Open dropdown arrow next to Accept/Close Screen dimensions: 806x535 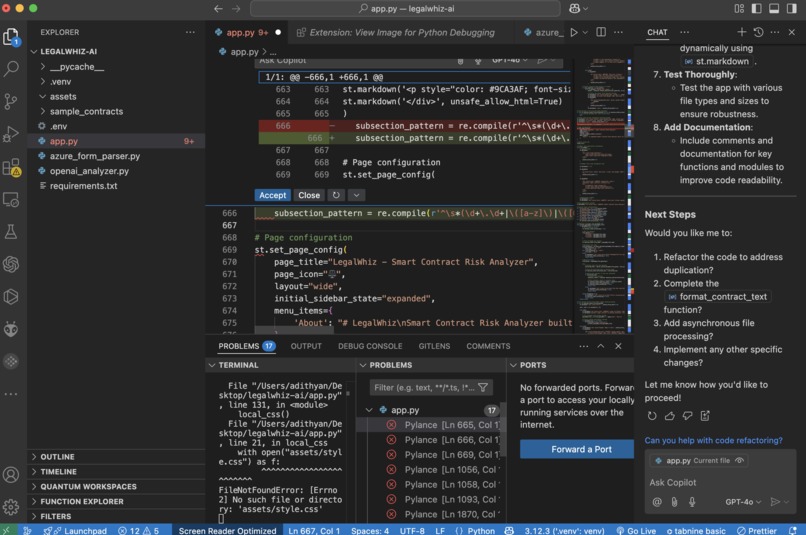click(356, 195)
